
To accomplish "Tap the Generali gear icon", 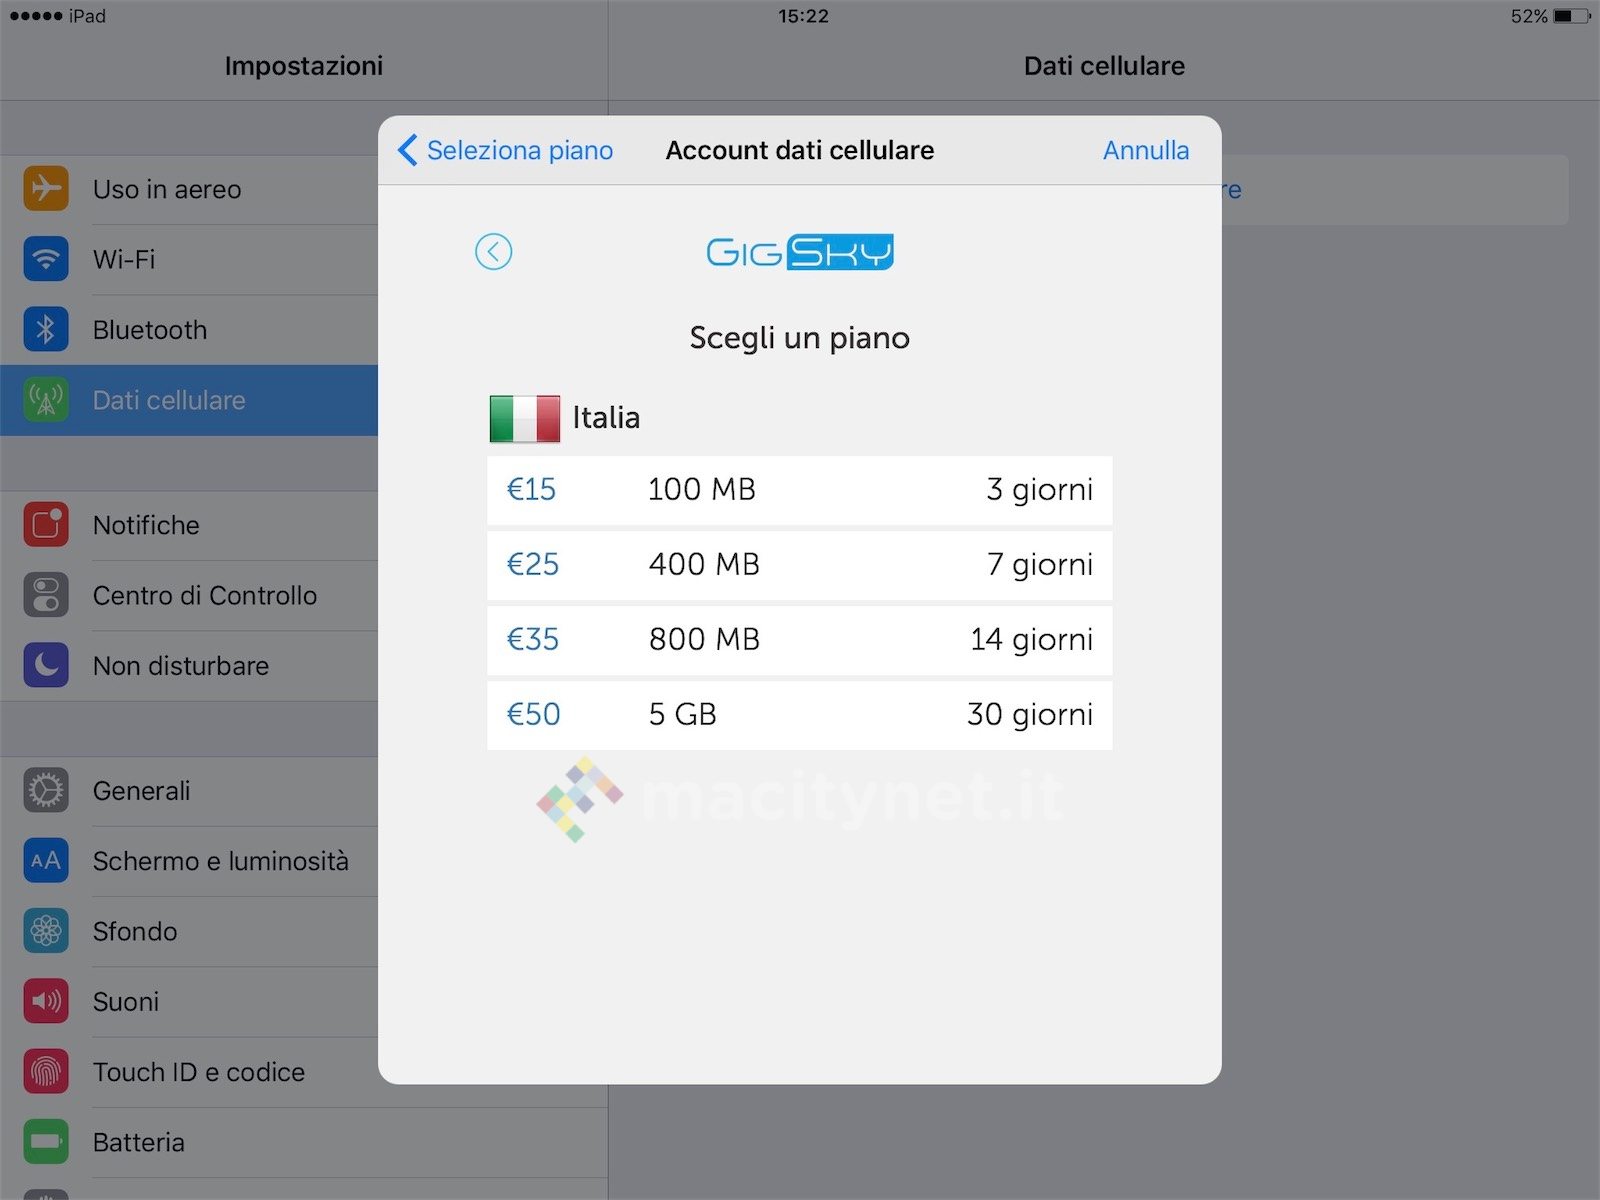I will 46,790.
